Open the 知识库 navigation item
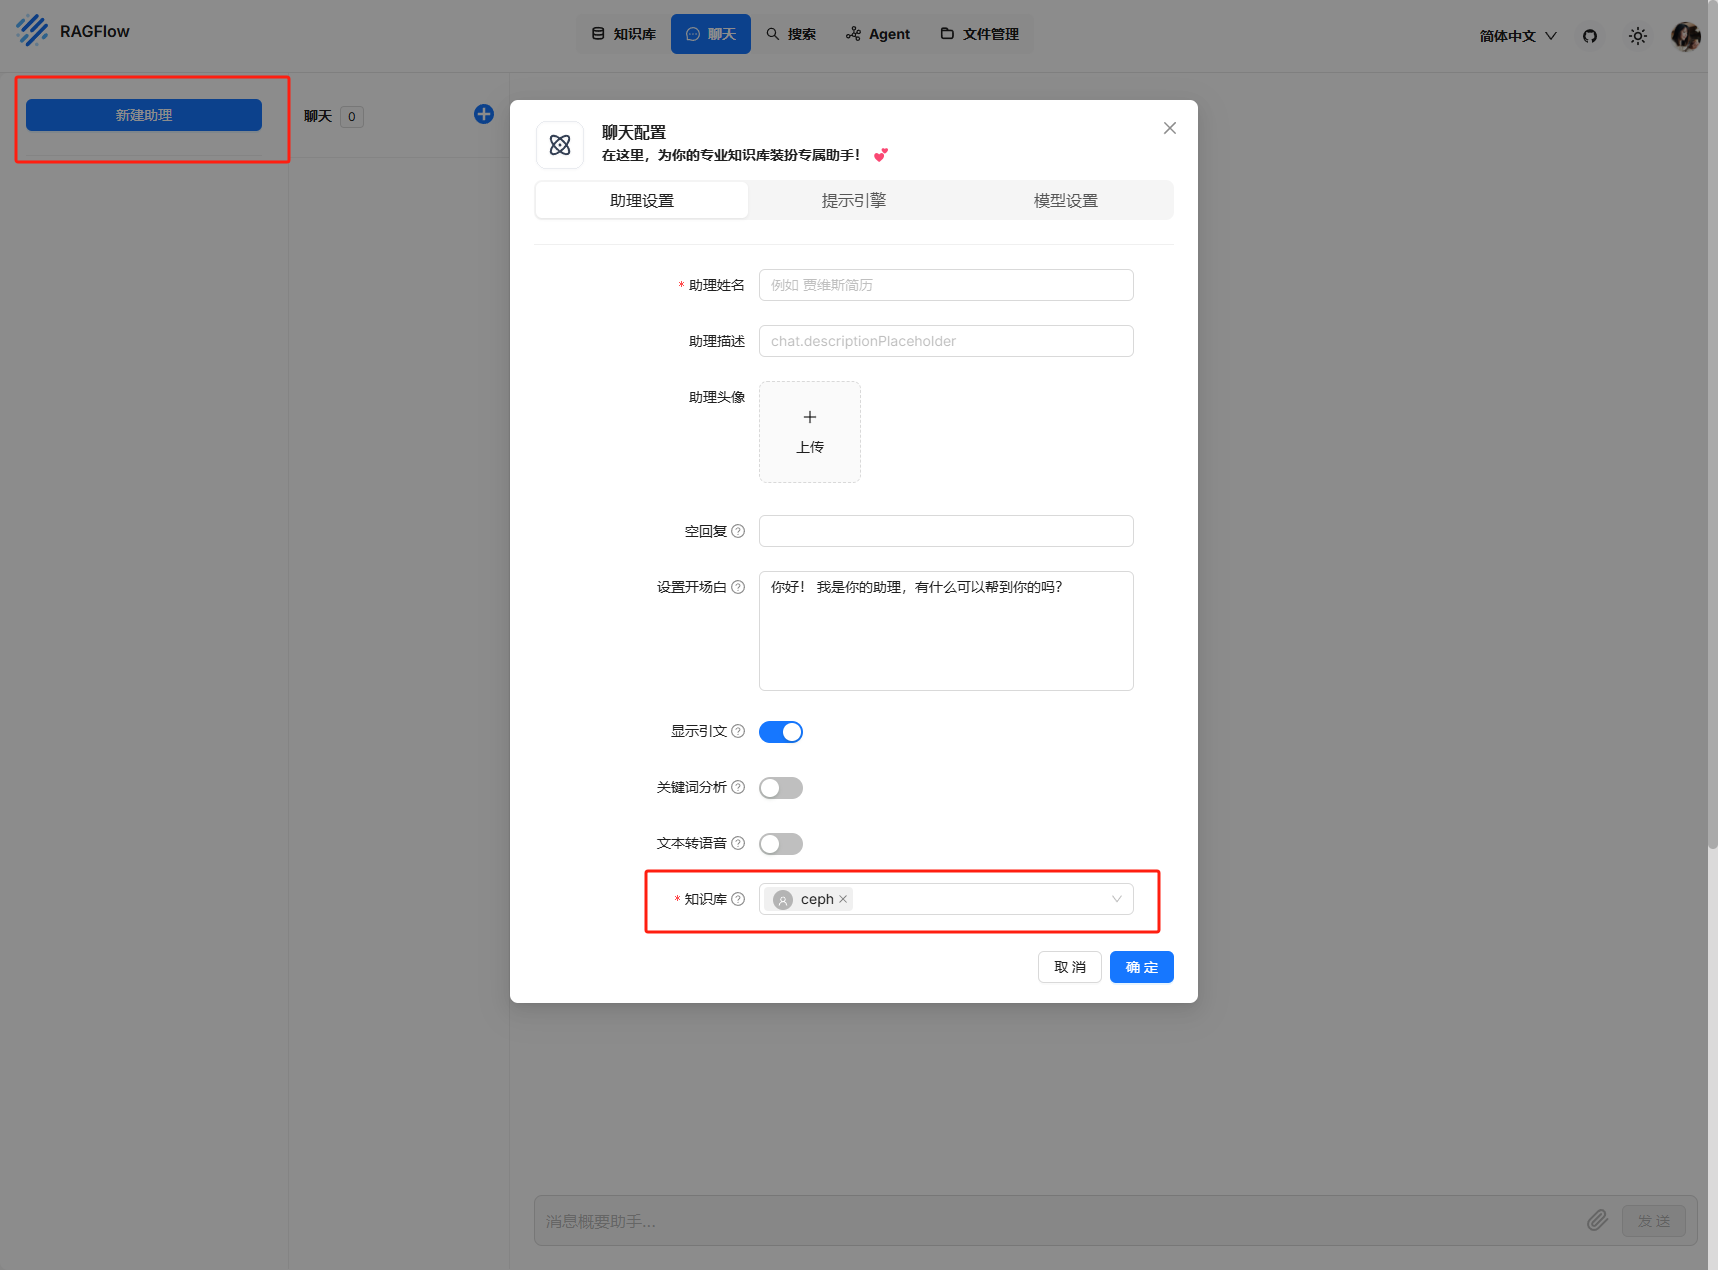Viewport: 1718px width, 1270px height. click(624, 34)
